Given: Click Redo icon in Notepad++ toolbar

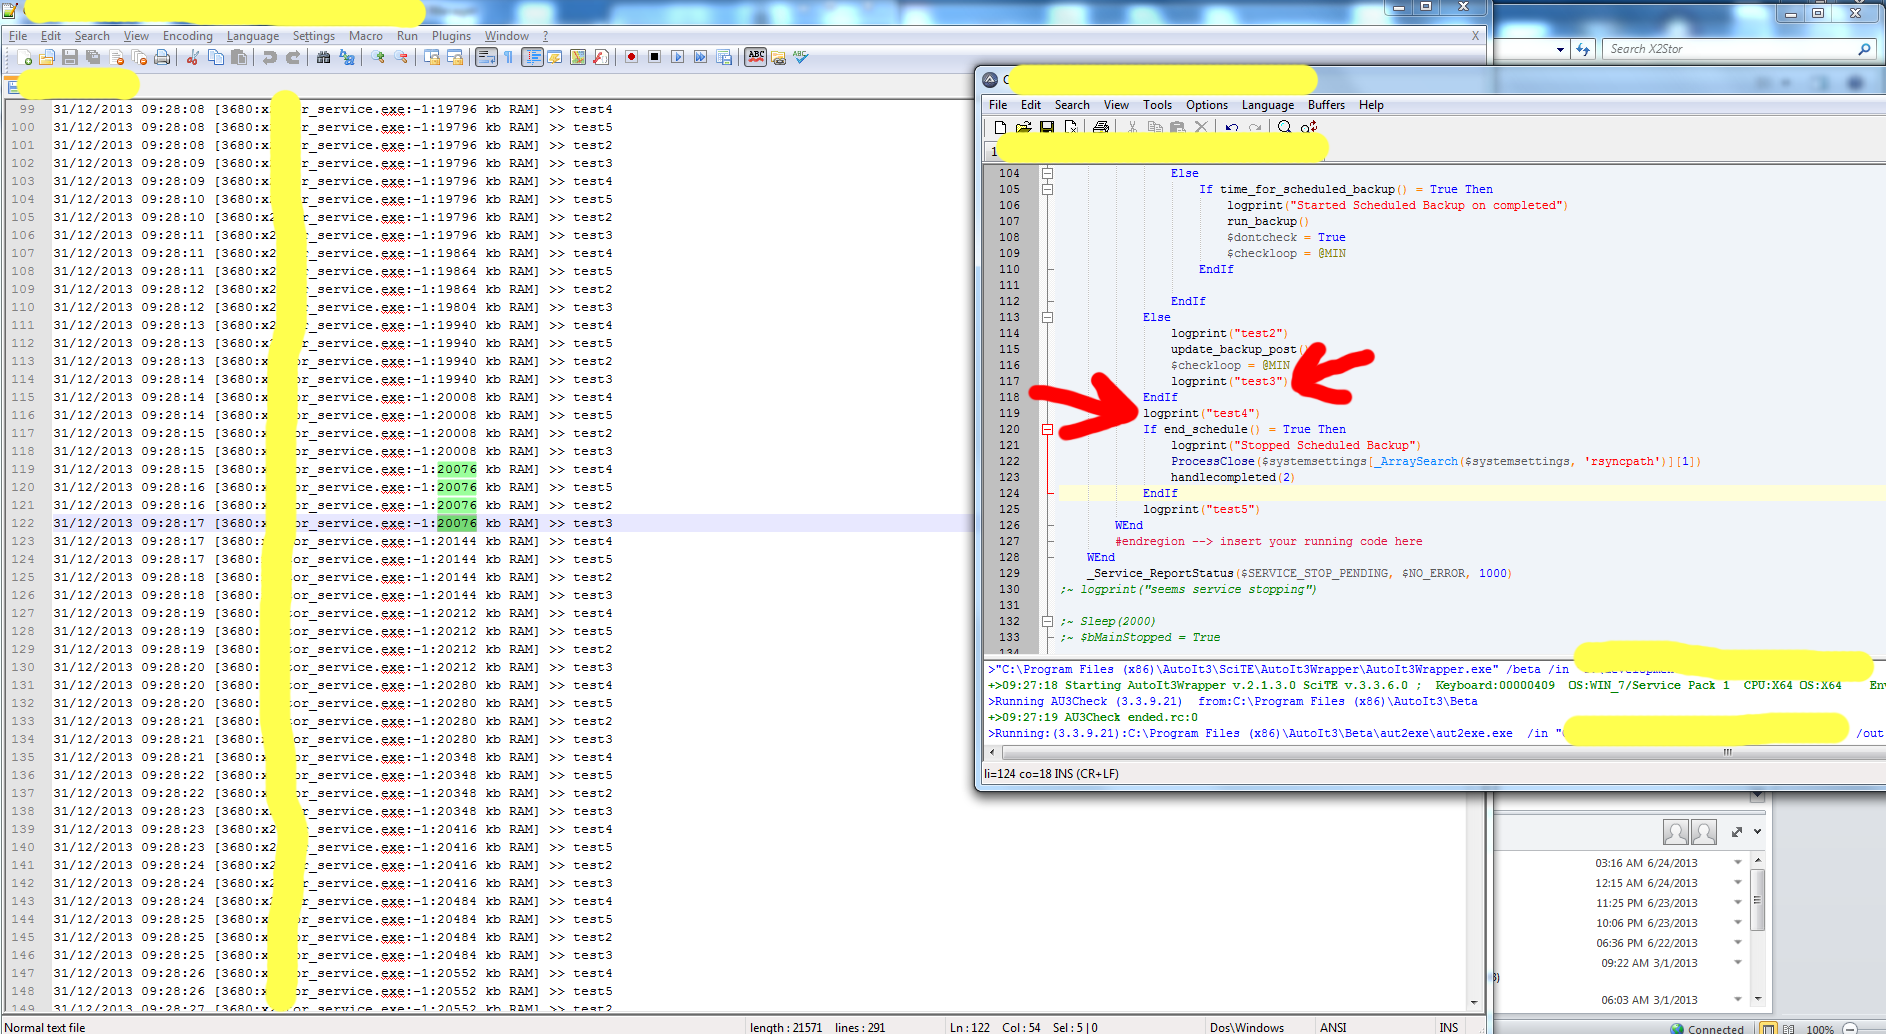Looking at the screenshot, I should [x=293, y=57].
